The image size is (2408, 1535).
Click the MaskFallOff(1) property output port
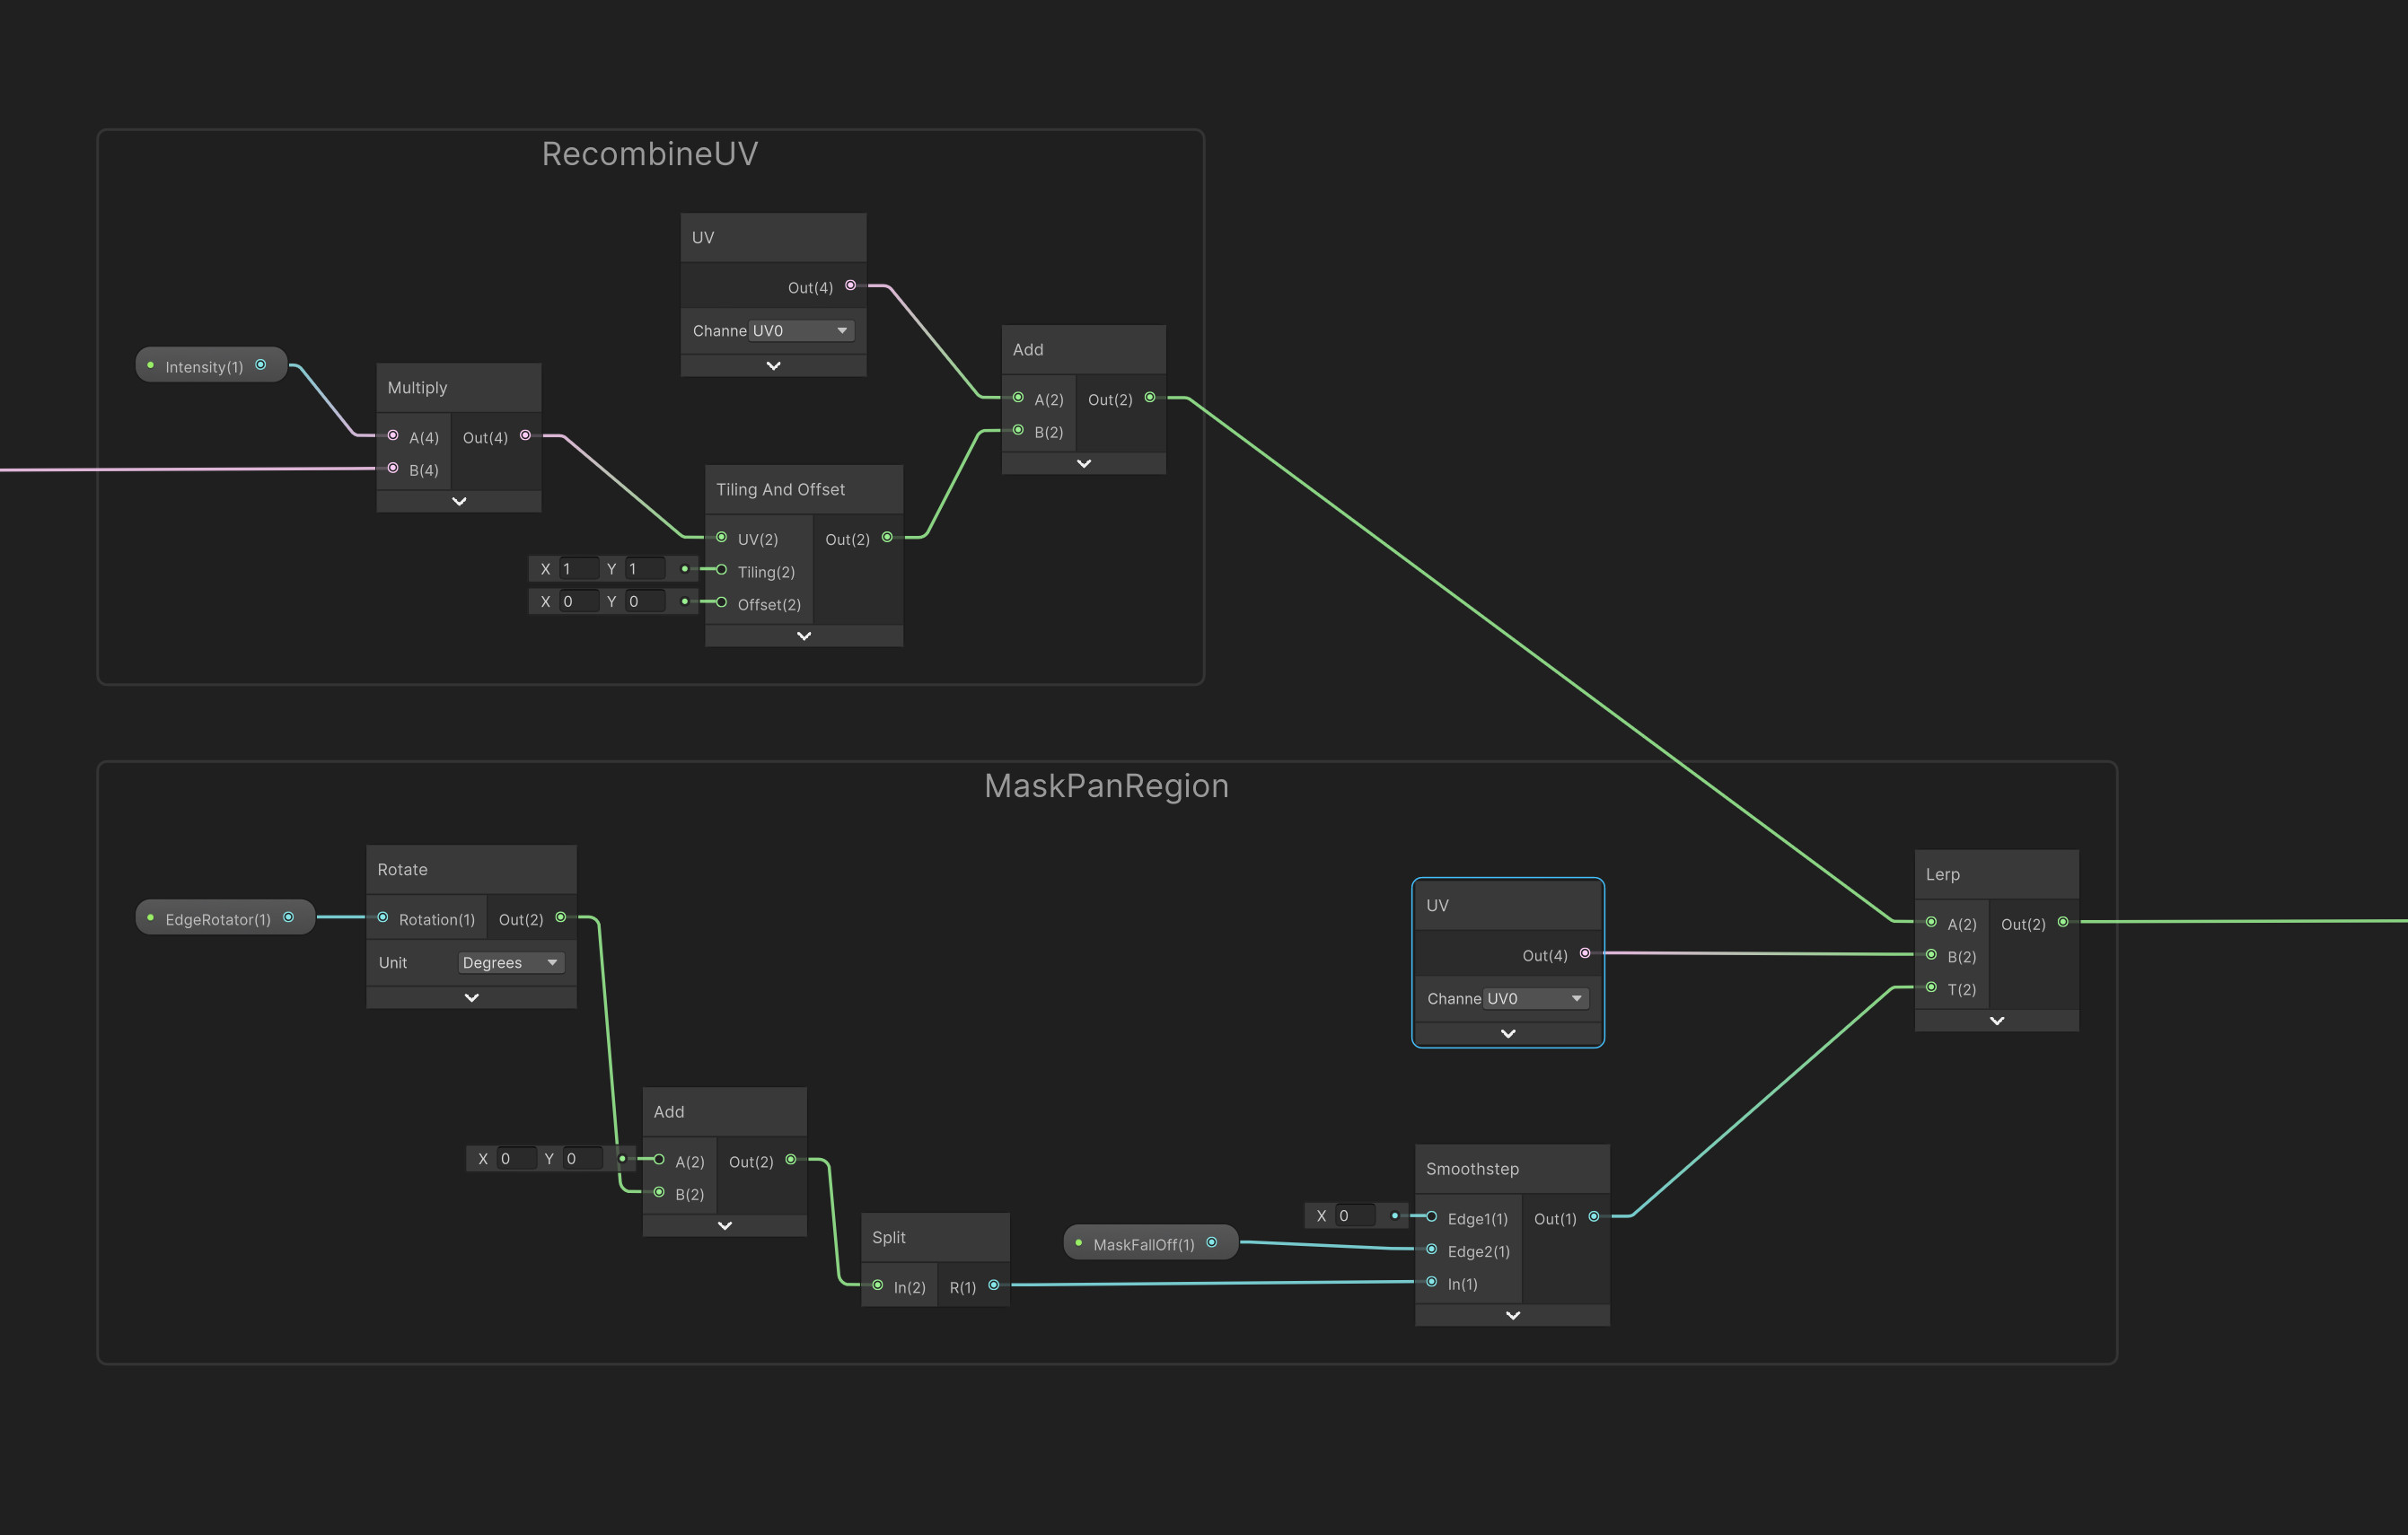[1212, 1242]
